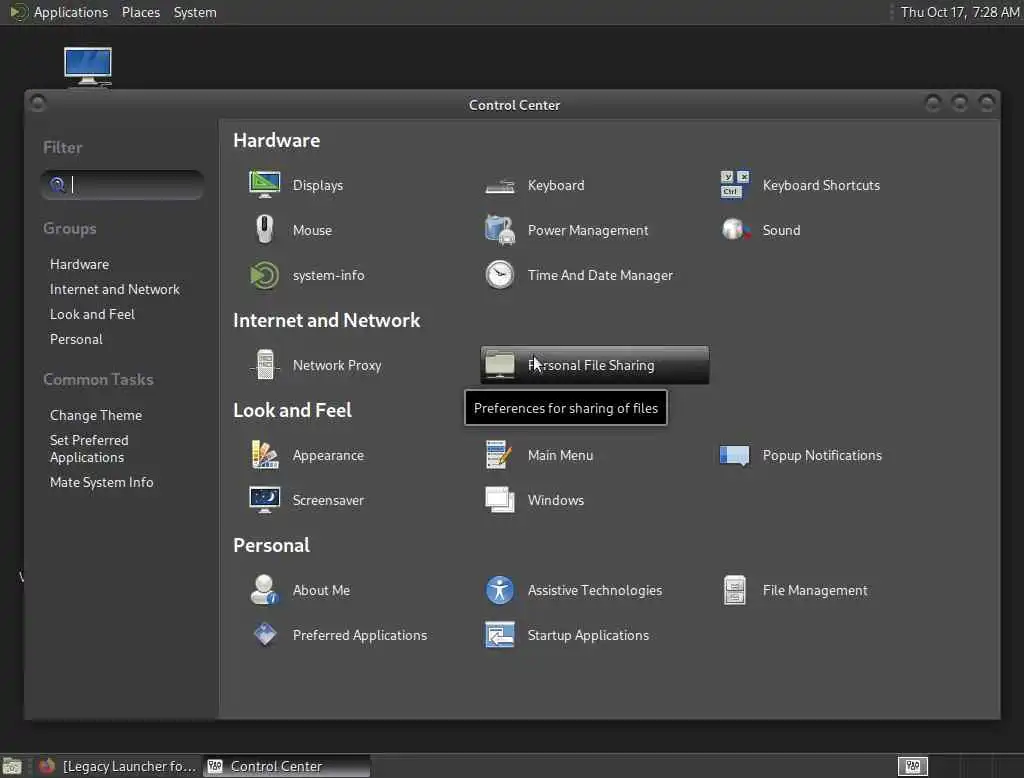1024x778 pixels.
Task: Click the show desktop icon in bottom panel
Action: click(x=12, y=766)
